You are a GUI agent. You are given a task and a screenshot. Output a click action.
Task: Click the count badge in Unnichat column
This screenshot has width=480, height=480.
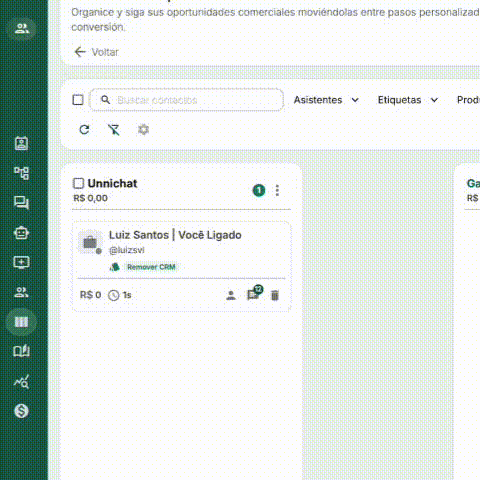coord(259,191)
